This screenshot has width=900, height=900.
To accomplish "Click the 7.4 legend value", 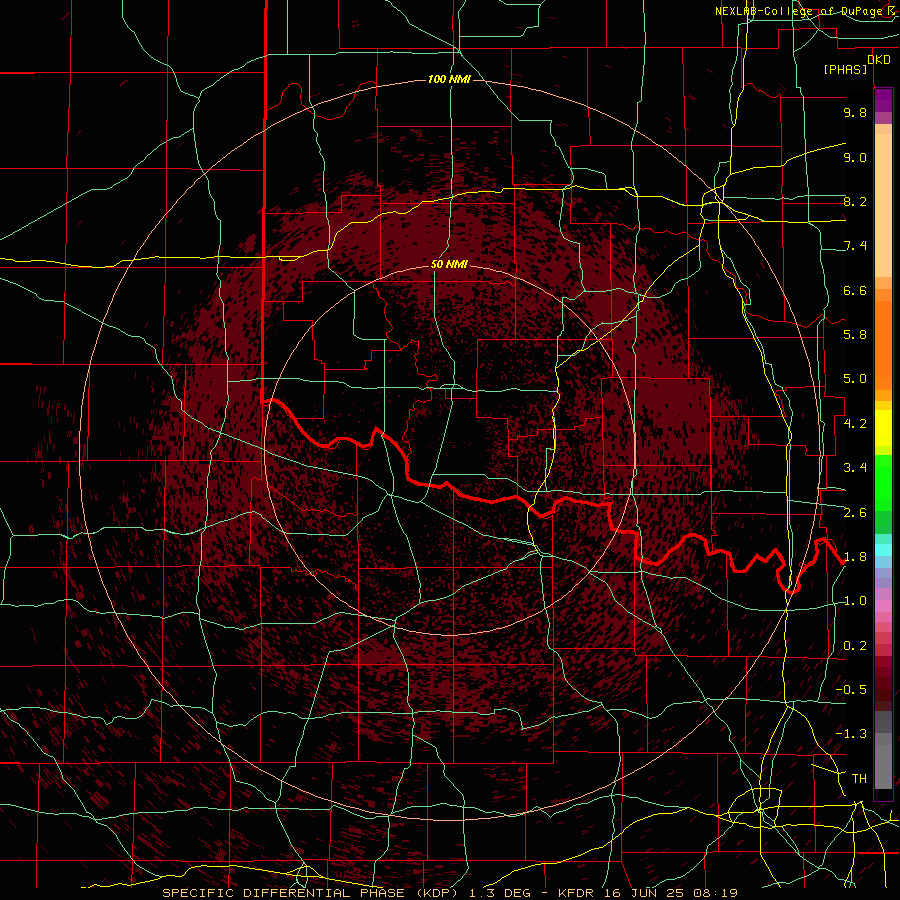I will (855, 246).
